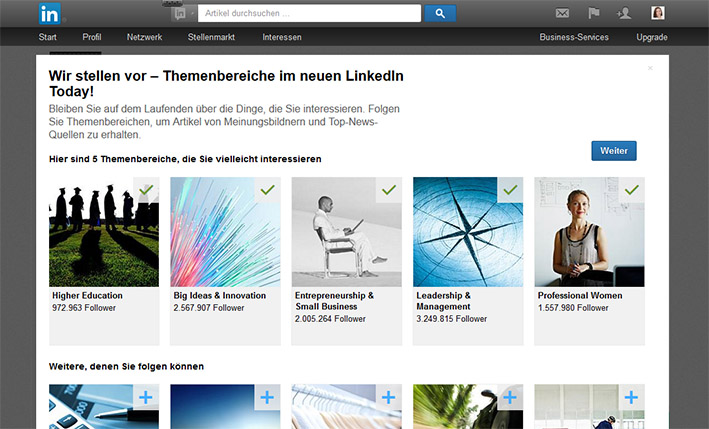Open the Higher Education graduates image
709x429 pixels.
(104, 232)
